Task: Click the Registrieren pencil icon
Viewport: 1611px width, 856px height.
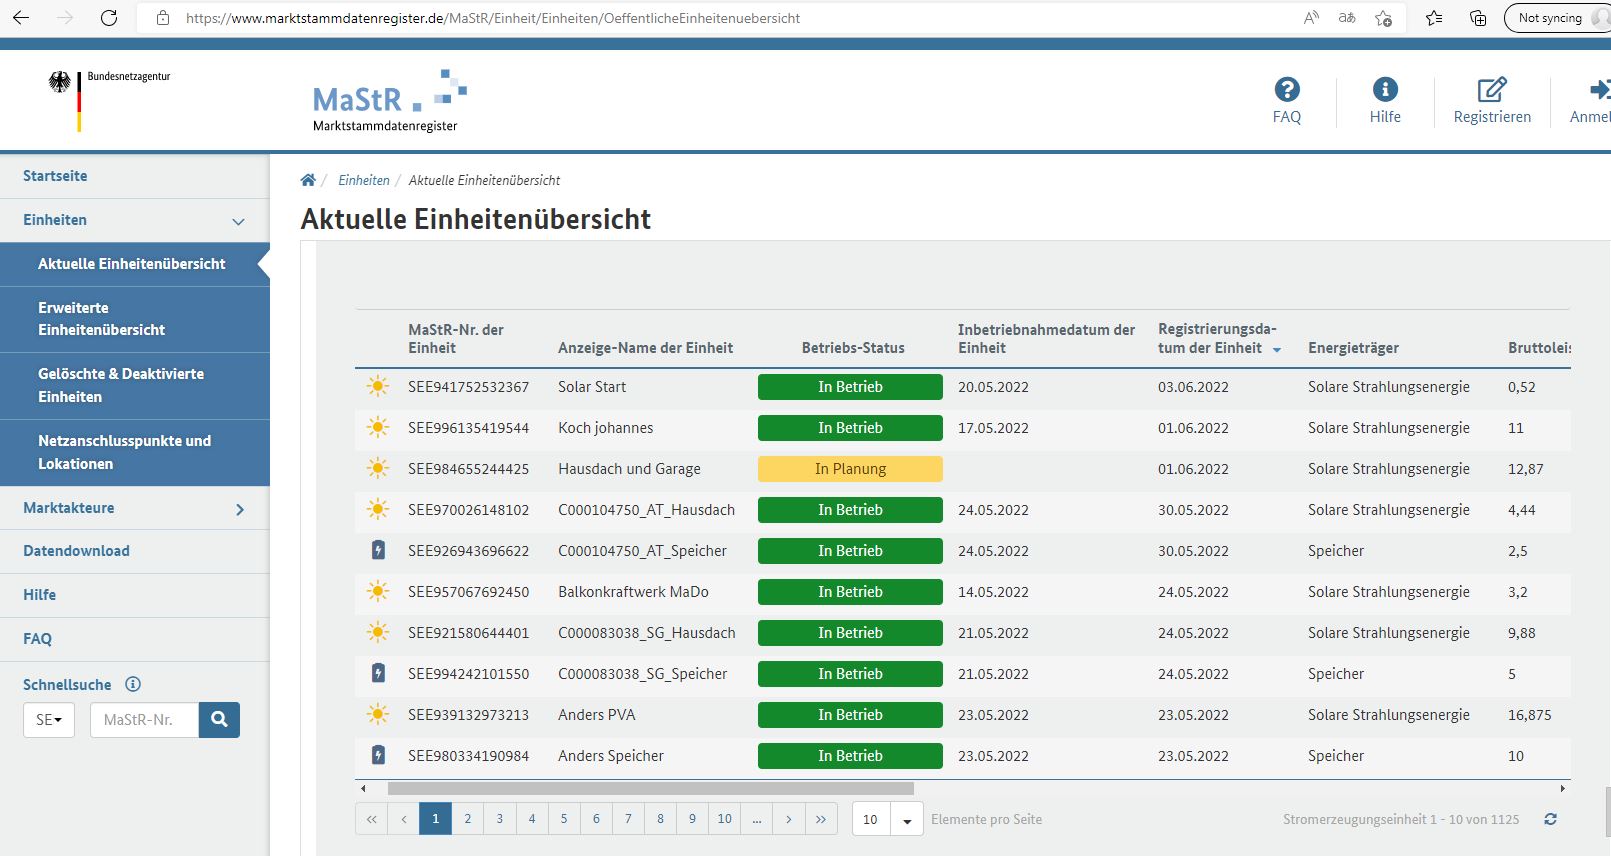Action: (x=1491, y=90)
